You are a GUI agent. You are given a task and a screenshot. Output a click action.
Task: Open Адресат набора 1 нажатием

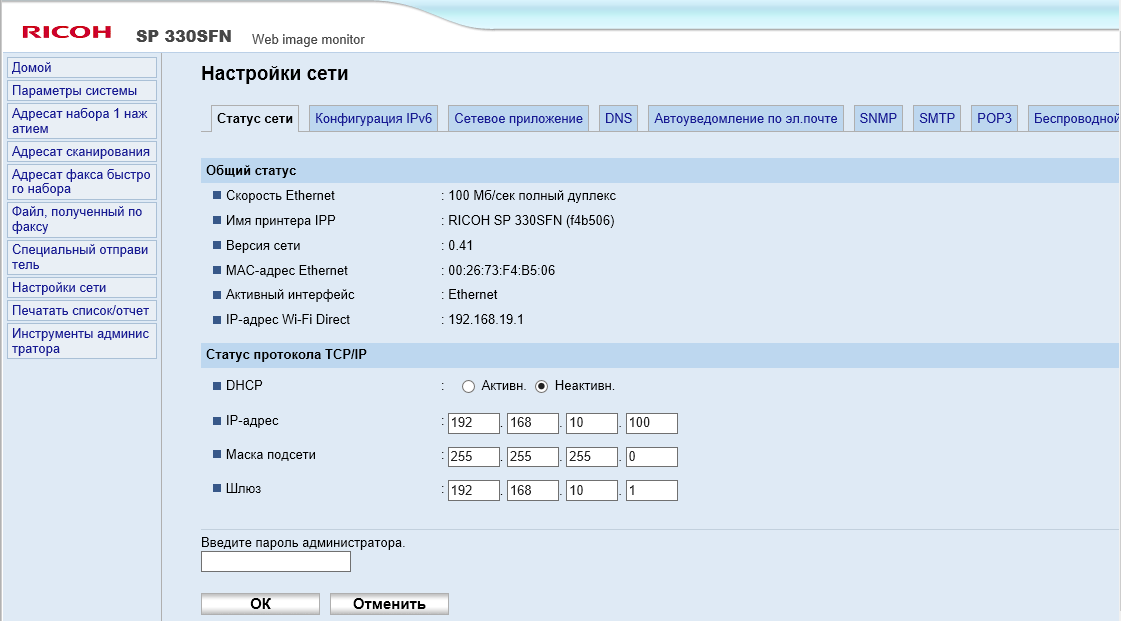tap(82, 121)
